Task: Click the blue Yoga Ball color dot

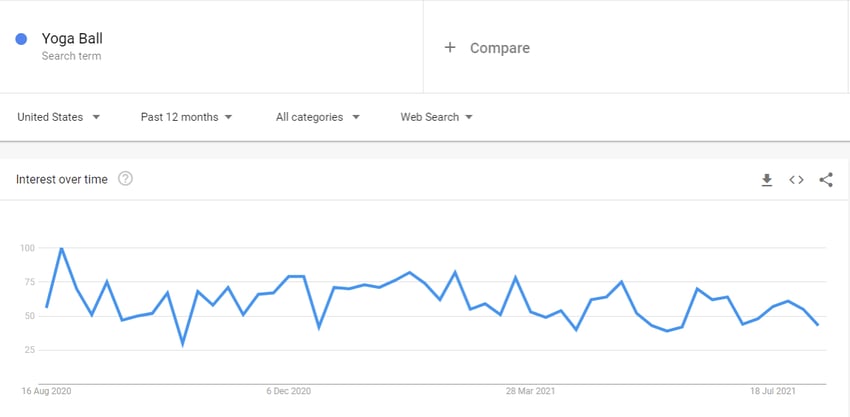Action: pos(21,39)
